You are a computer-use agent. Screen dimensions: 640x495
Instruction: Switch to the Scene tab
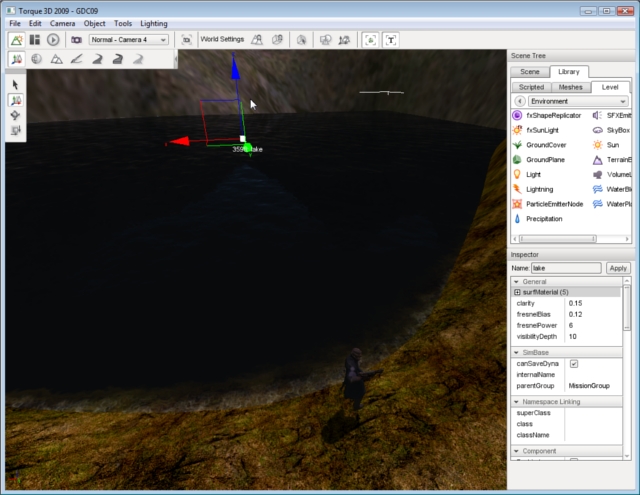[530, 72]
